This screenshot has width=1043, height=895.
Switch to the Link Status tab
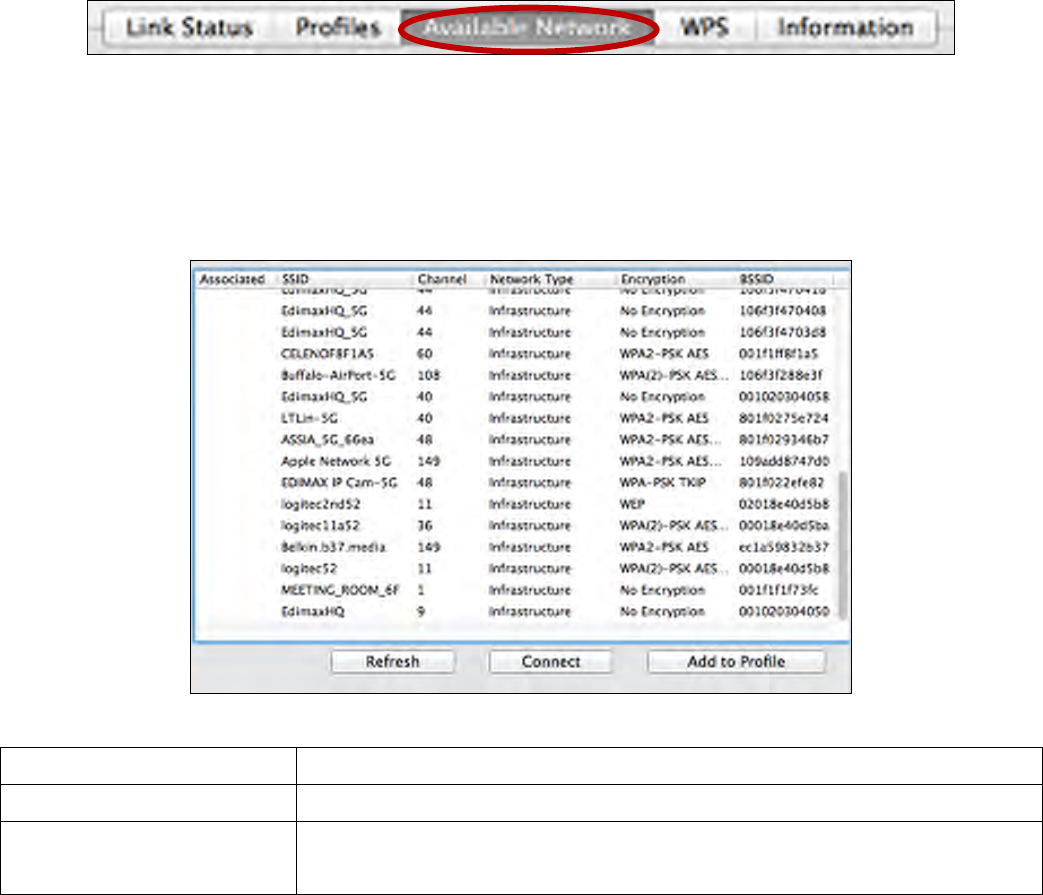click(x=189, y=27)
